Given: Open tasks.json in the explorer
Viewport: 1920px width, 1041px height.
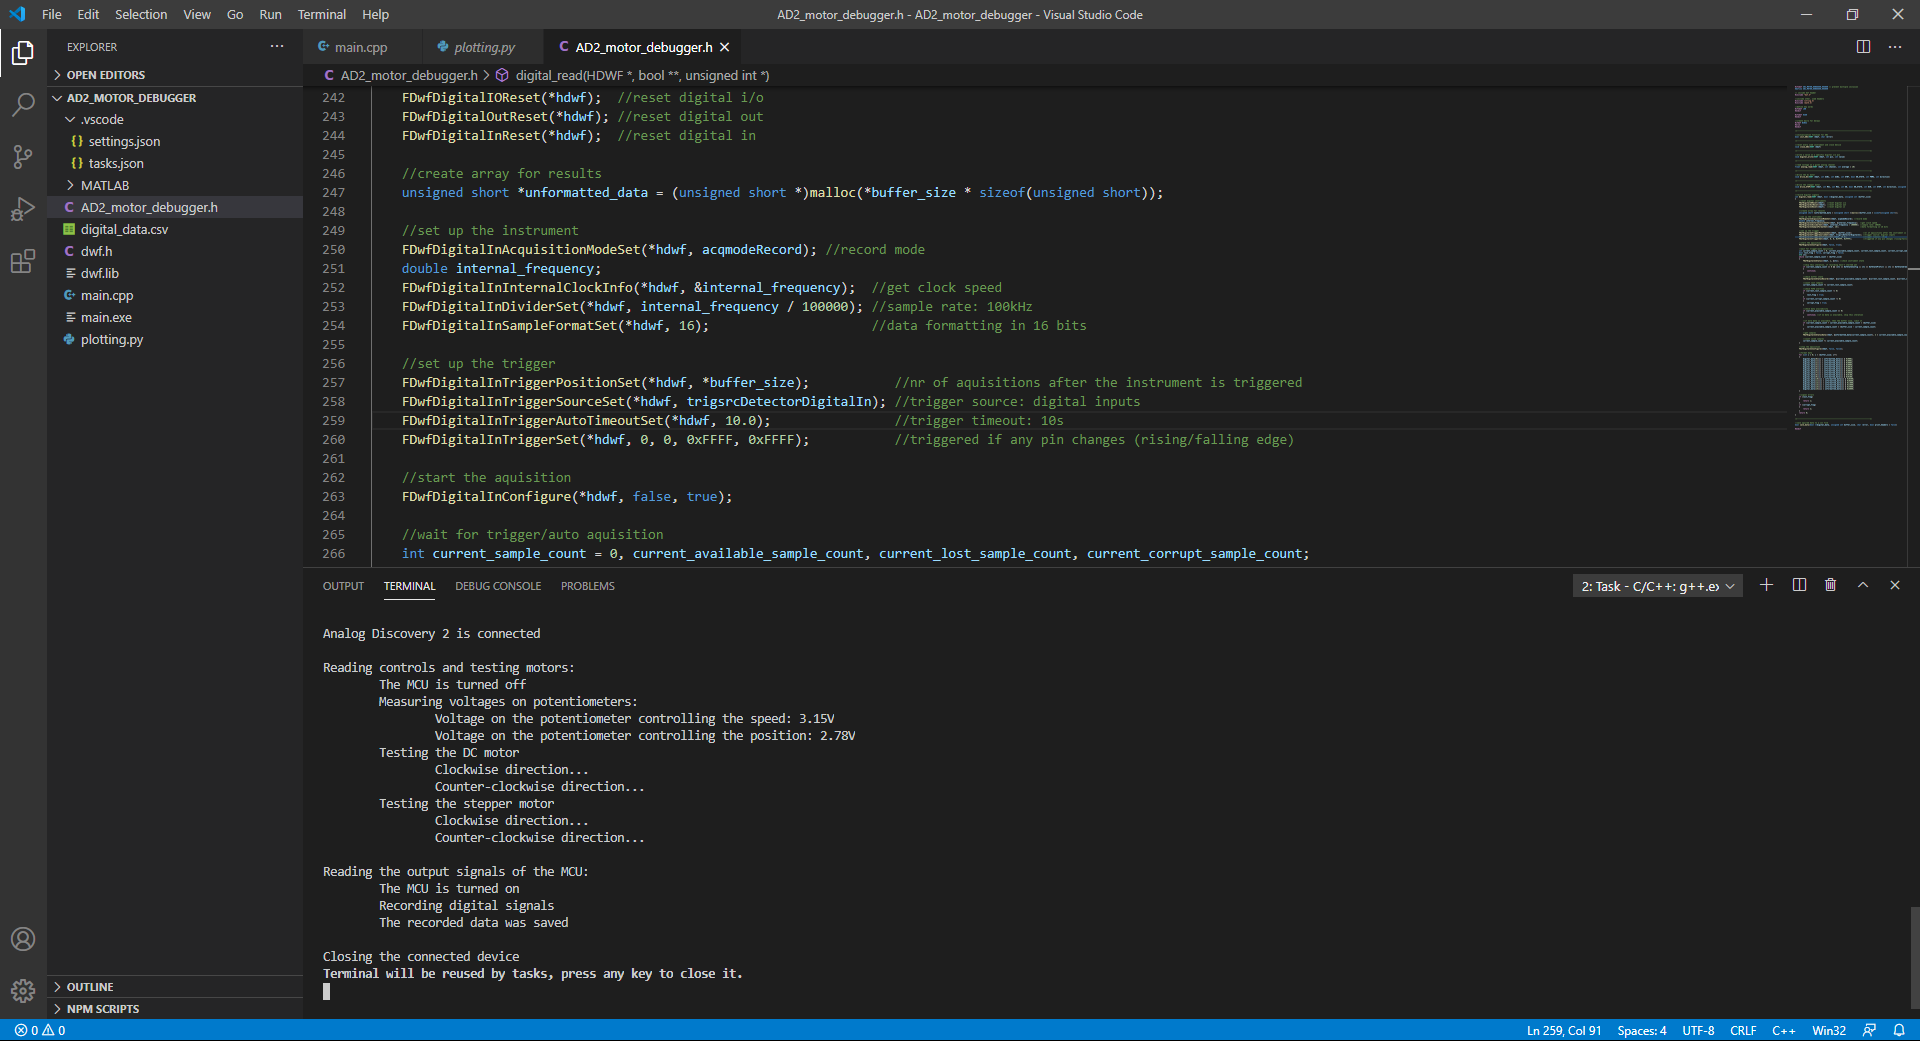Looking at the screenshot, I should (x=175, y=163).
